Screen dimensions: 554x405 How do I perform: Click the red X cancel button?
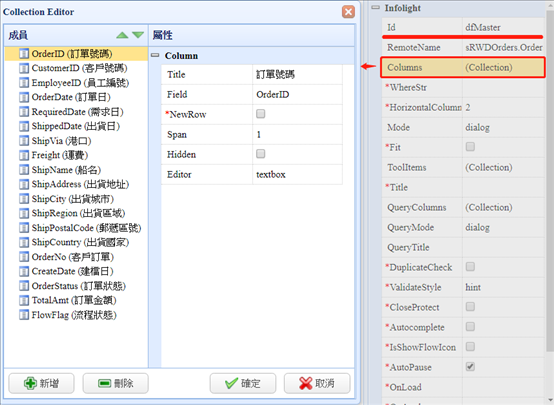tap(317, 383)
